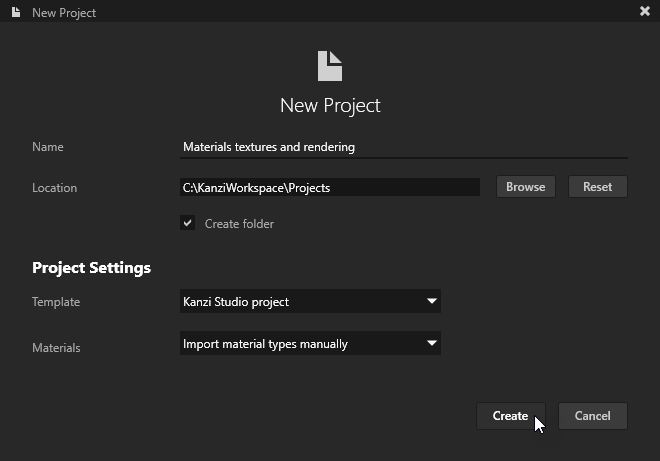660x461 pixels.
Task: Click the Import material types manually combo box
Action: click(300, 343)
